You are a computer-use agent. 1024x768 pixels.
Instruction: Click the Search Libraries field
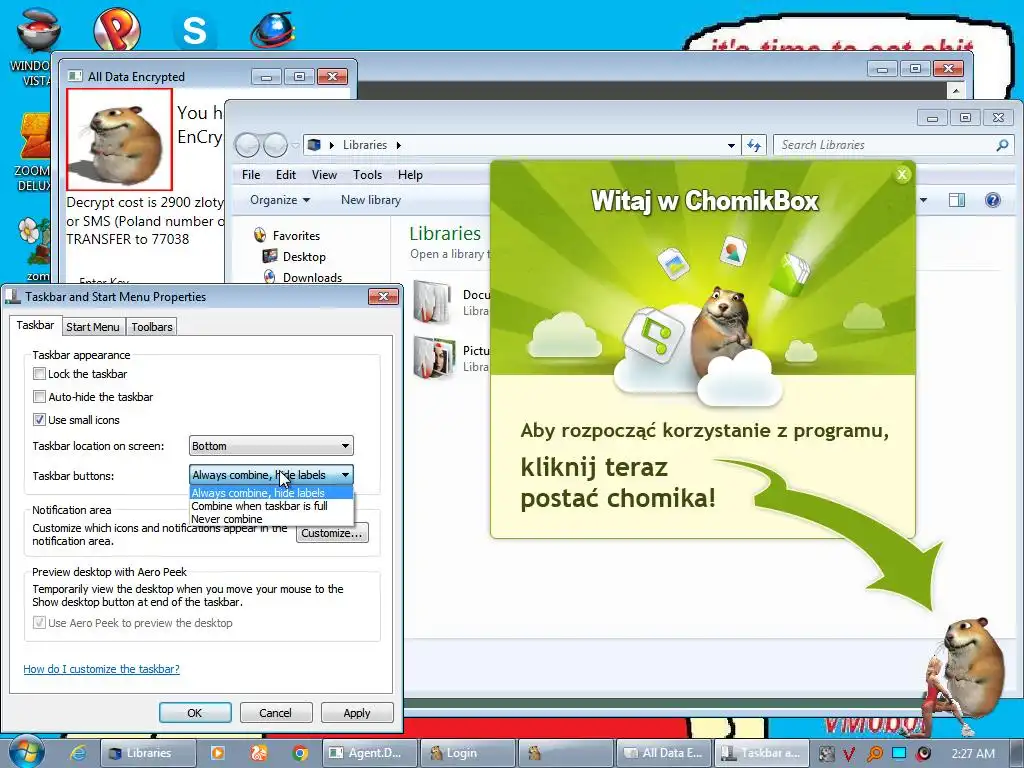893,145
